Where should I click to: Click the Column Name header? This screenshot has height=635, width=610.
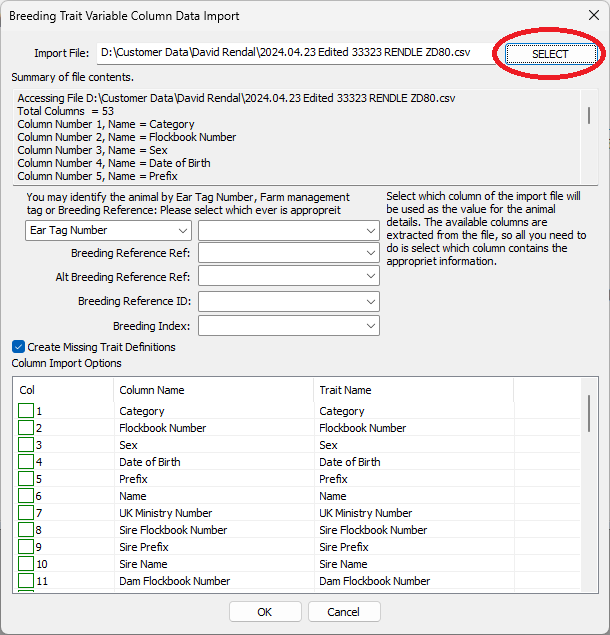pos(214,390)
